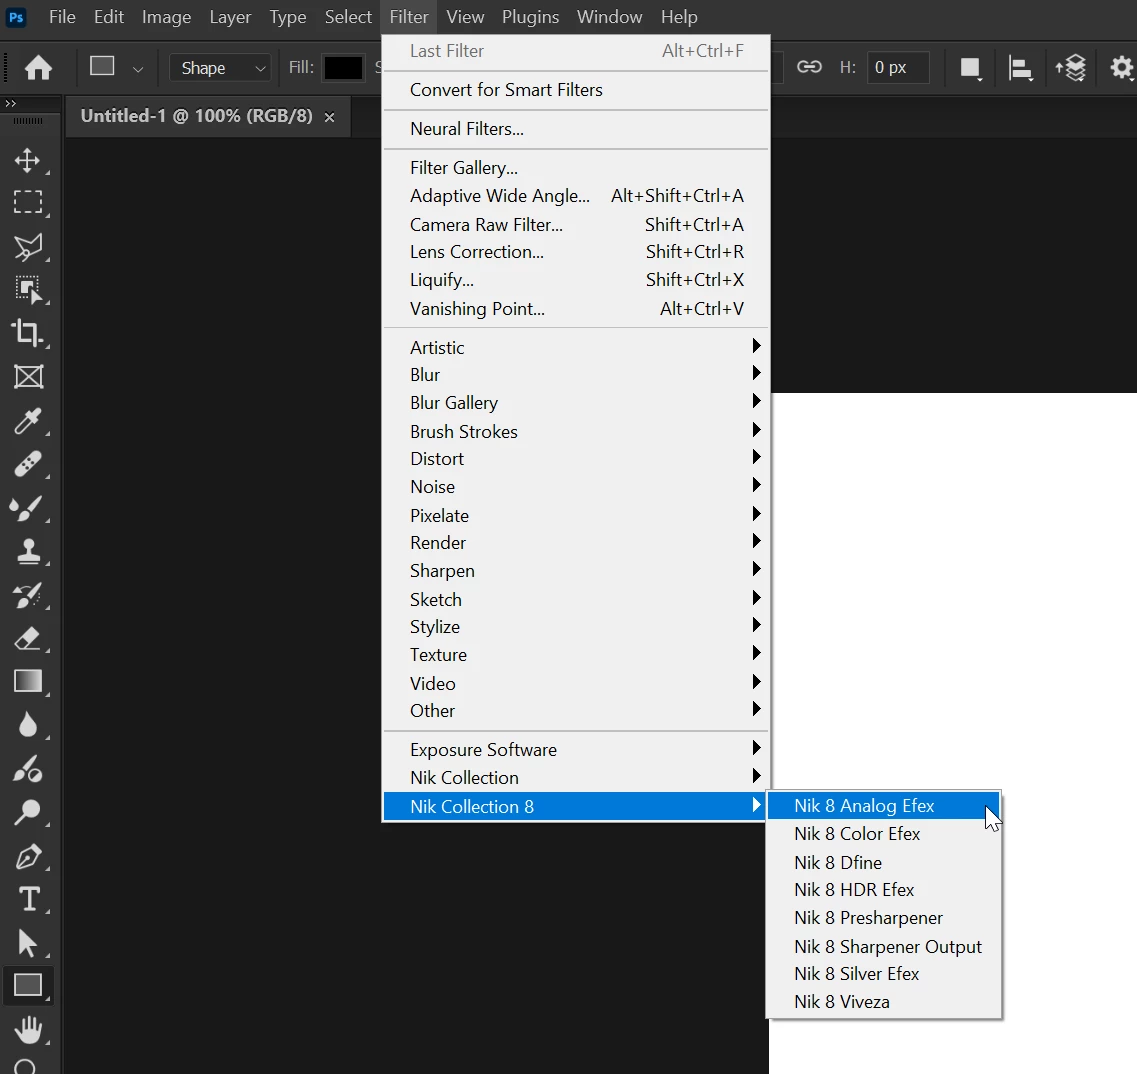Open path alignment options icon
The height and width of the screenshot is (1074, 1137).
pos(1020,69)
